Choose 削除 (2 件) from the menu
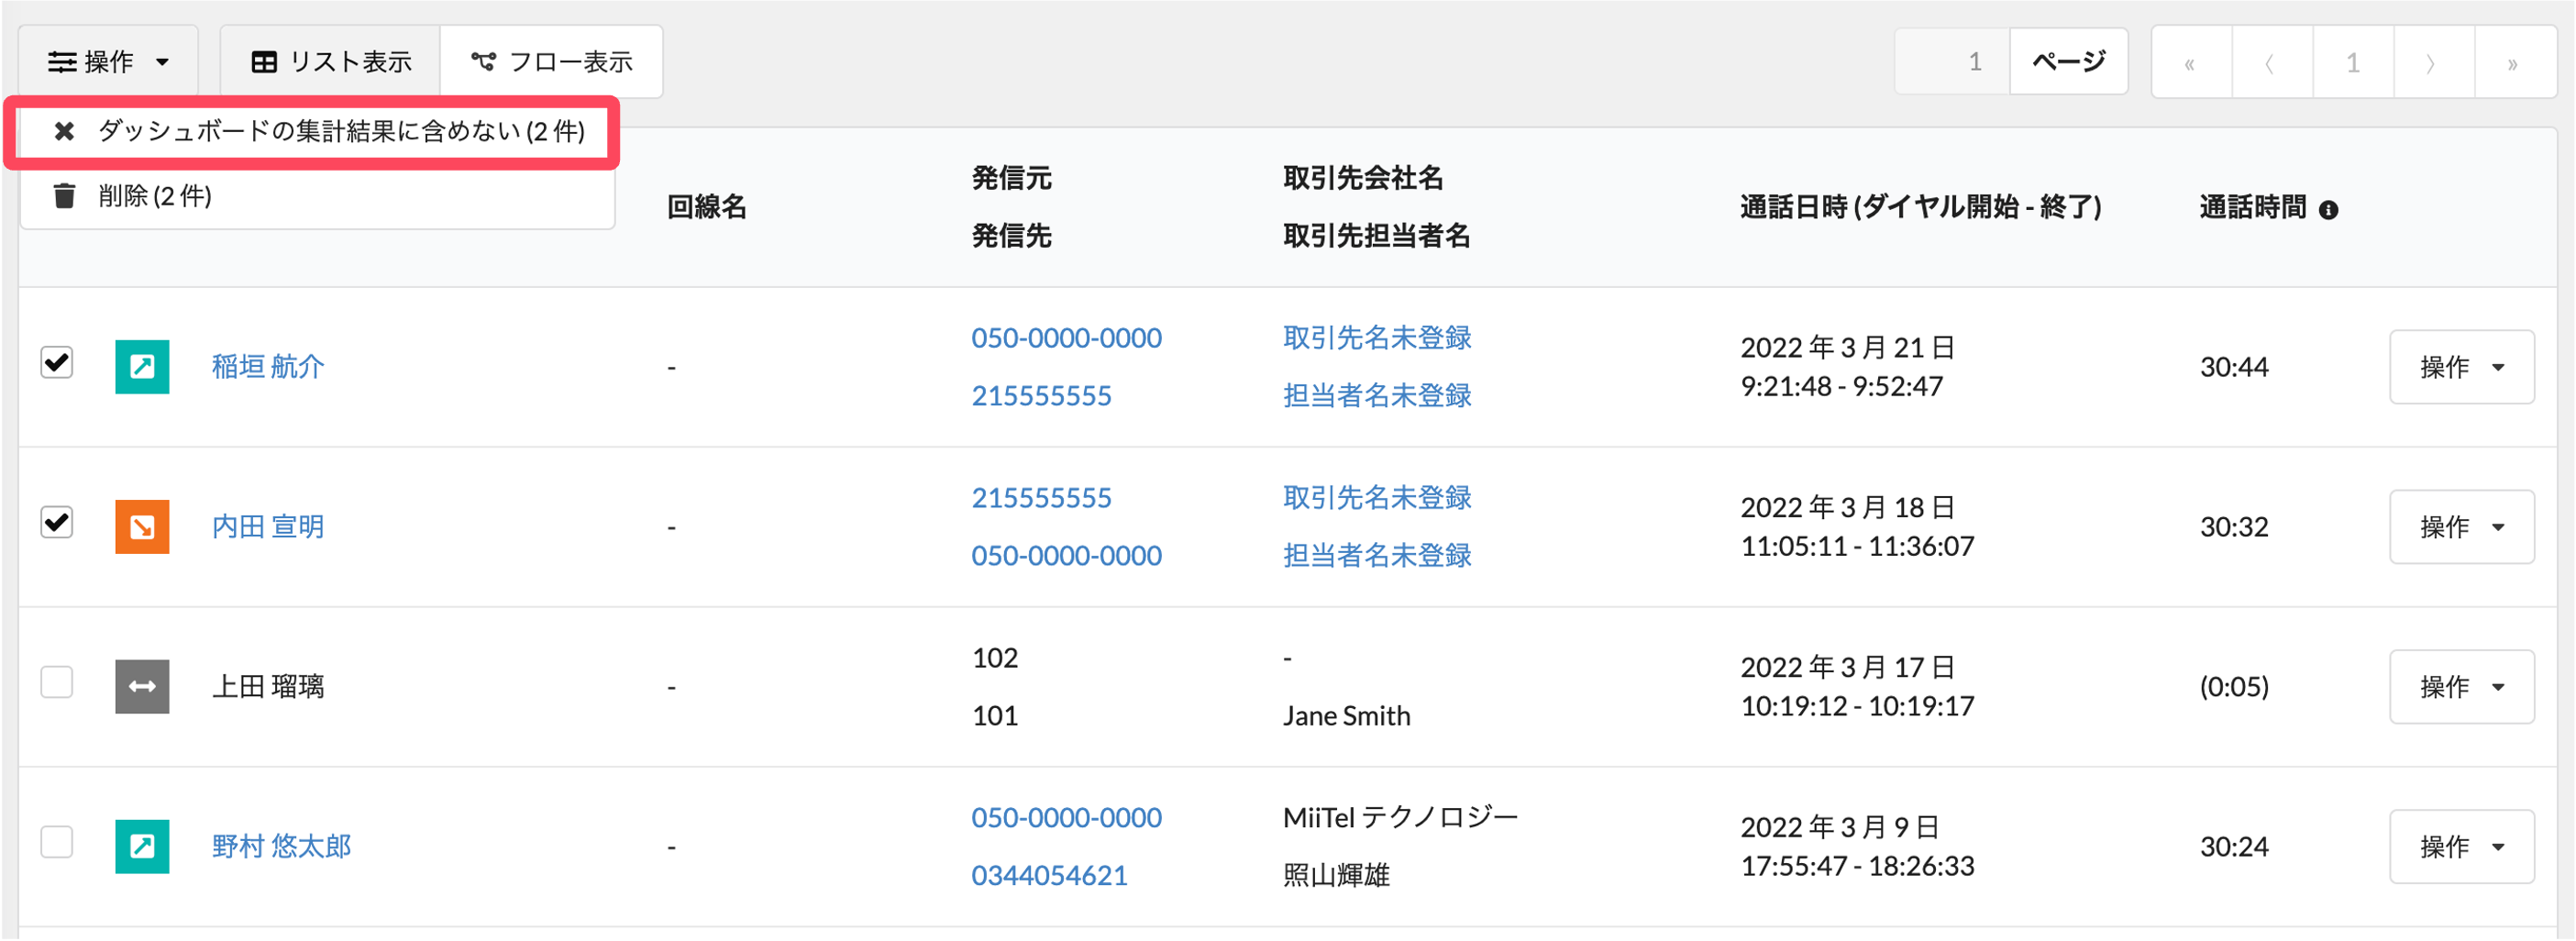 pos(317,196)
